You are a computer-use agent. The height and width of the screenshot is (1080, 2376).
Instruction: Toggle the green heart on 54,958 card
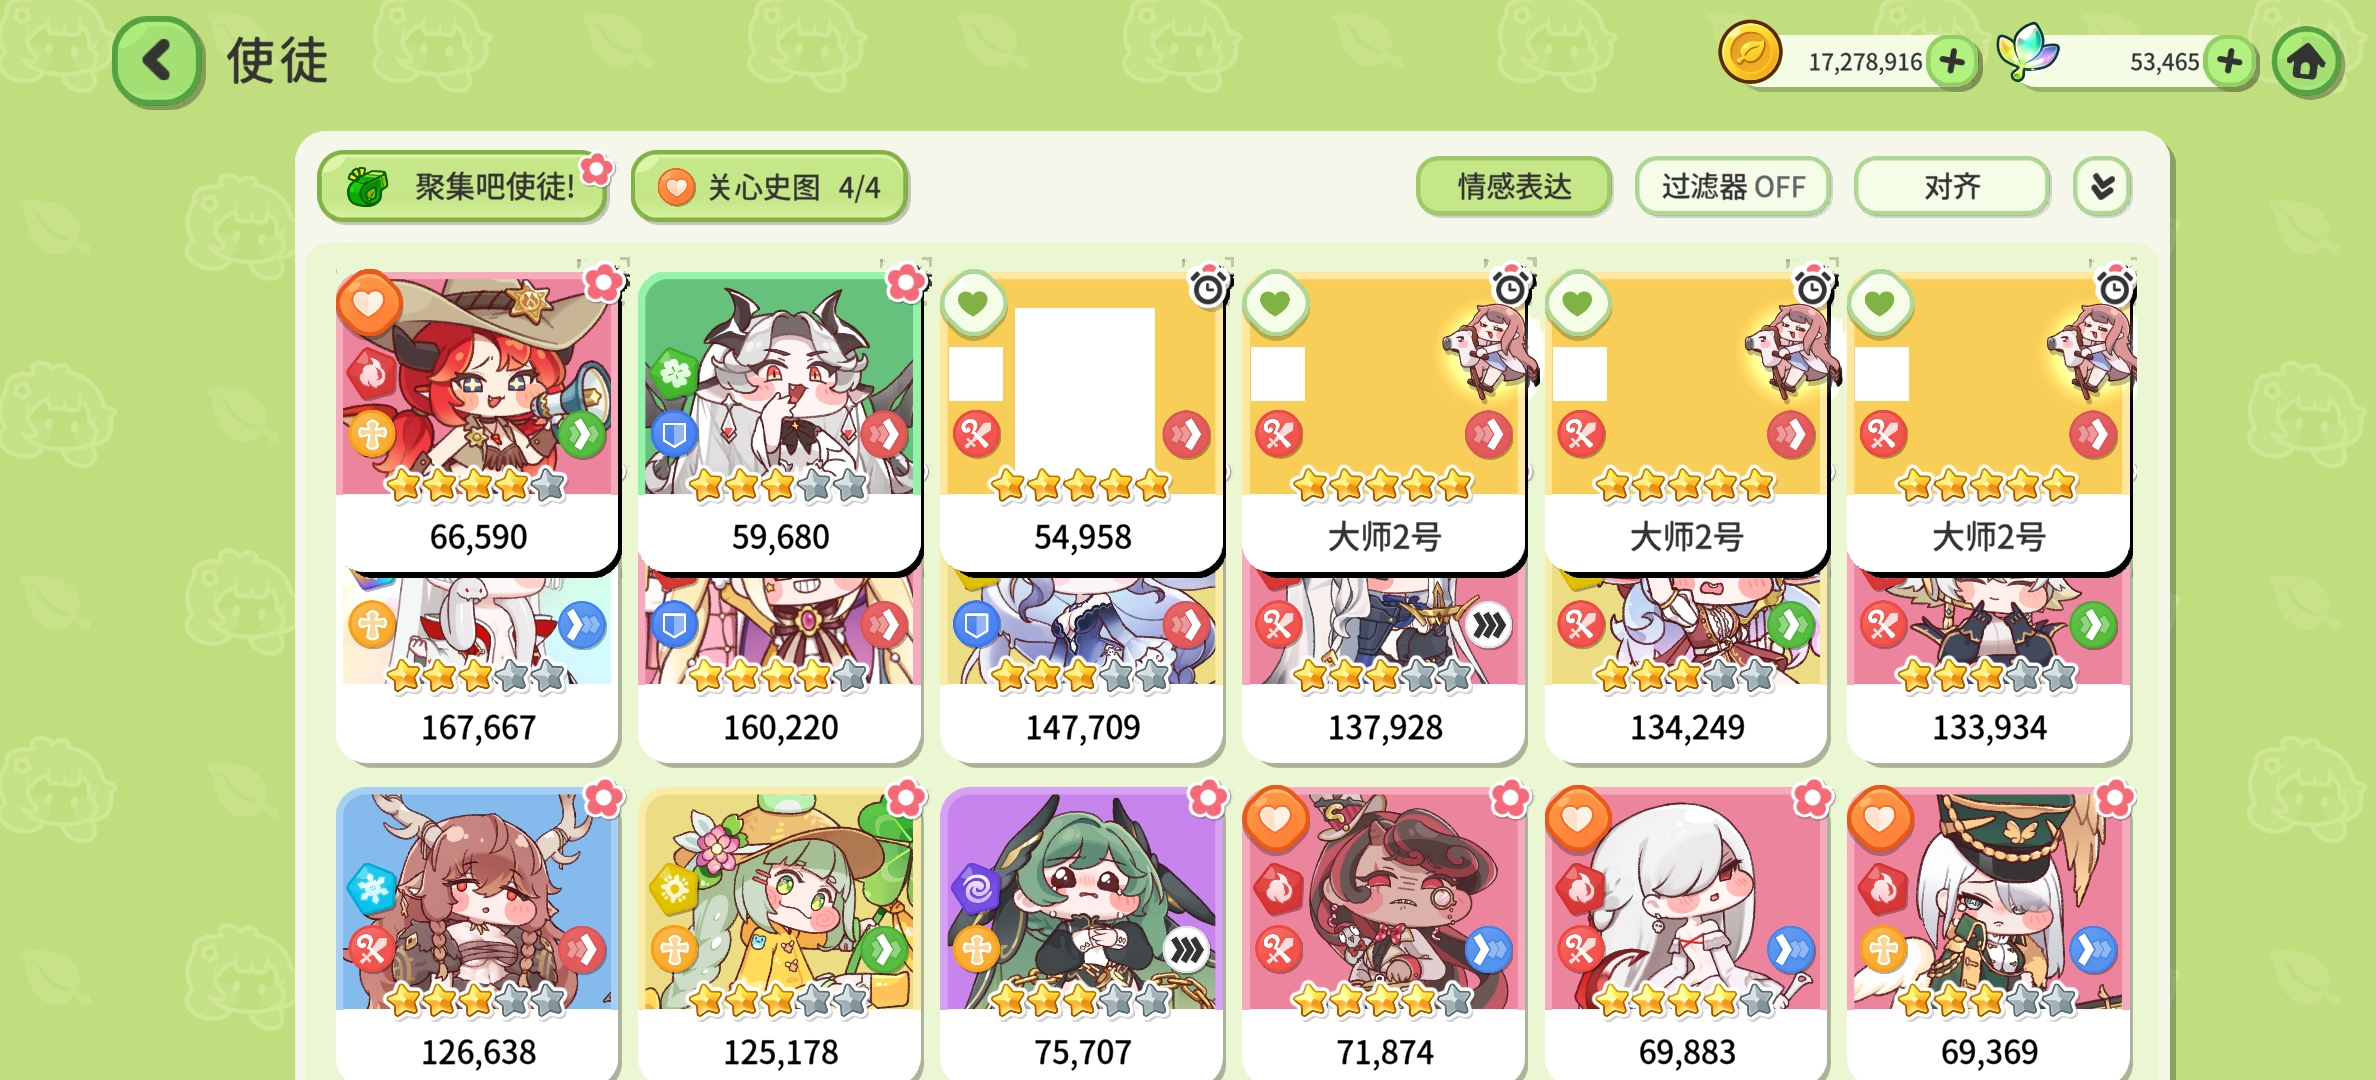pyautogui.click(x=973, y=302)
